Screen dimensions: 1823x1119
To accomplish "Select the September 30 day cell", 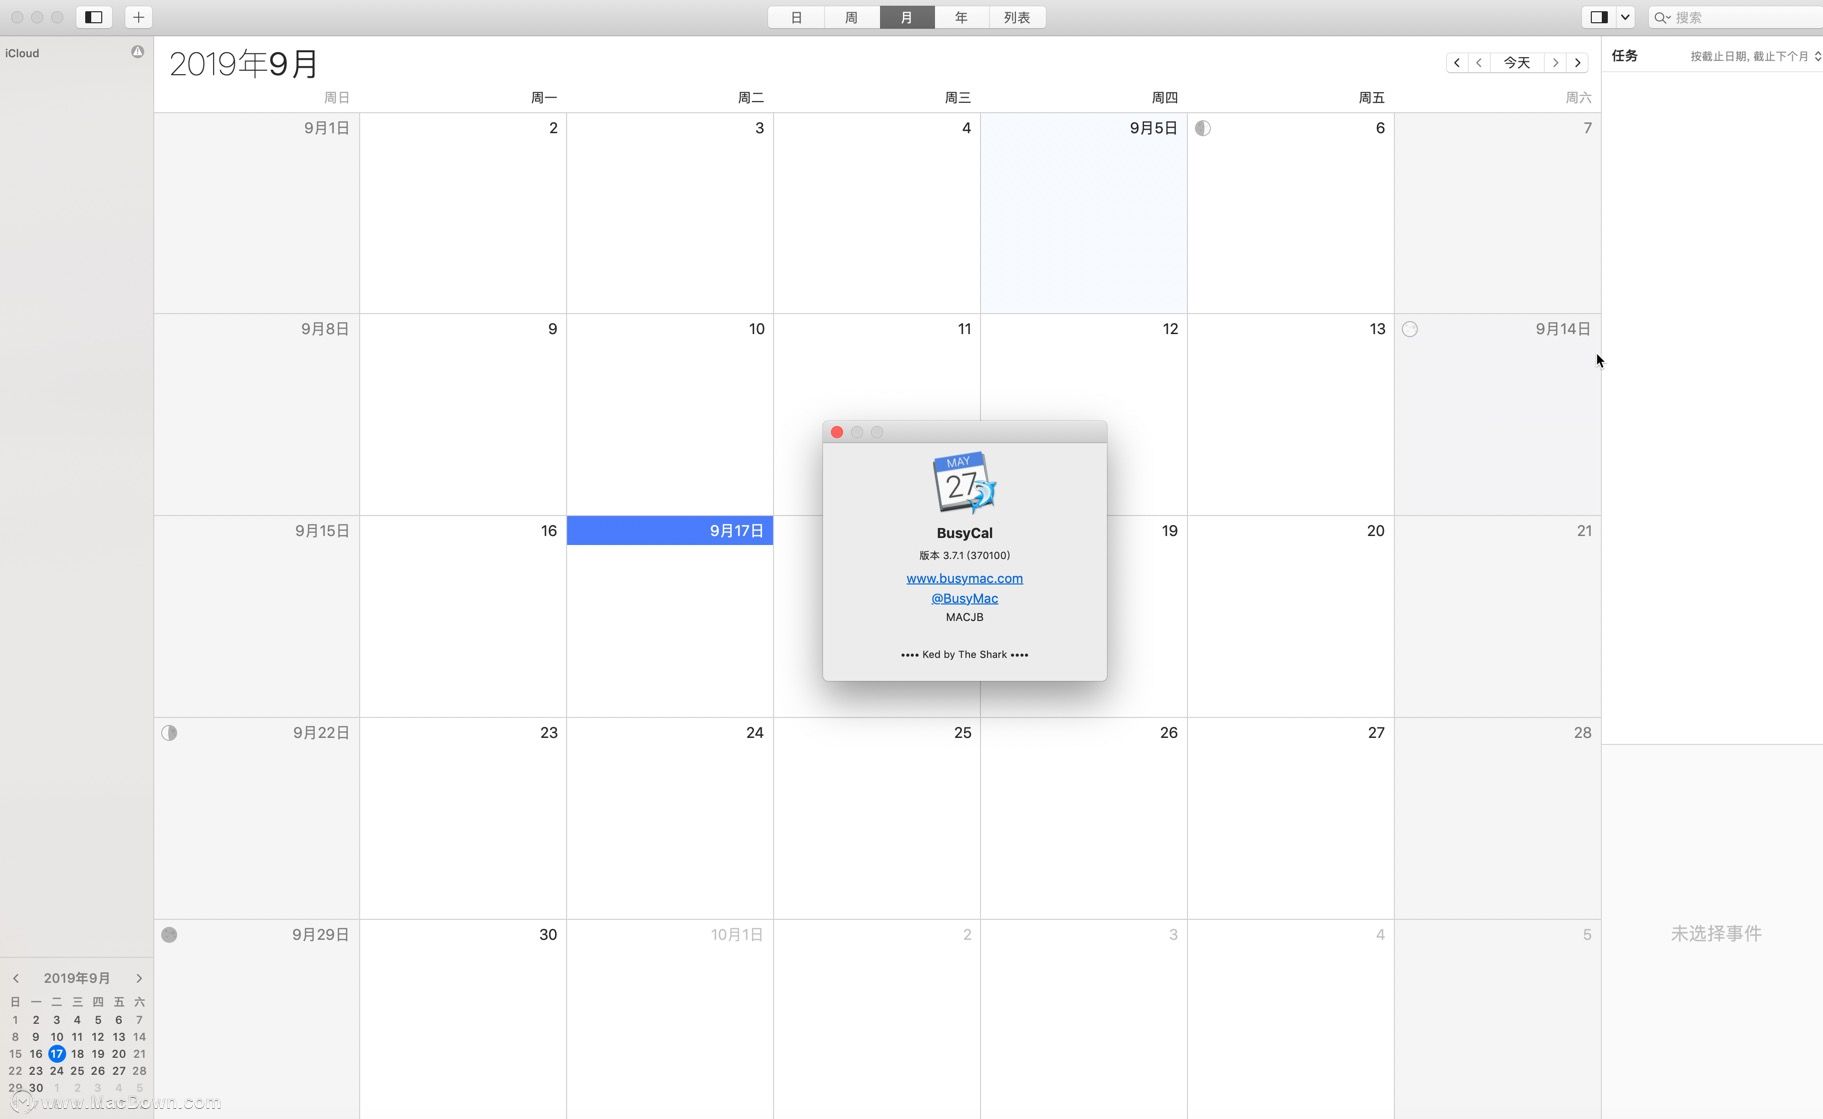I will (463, 1019).
